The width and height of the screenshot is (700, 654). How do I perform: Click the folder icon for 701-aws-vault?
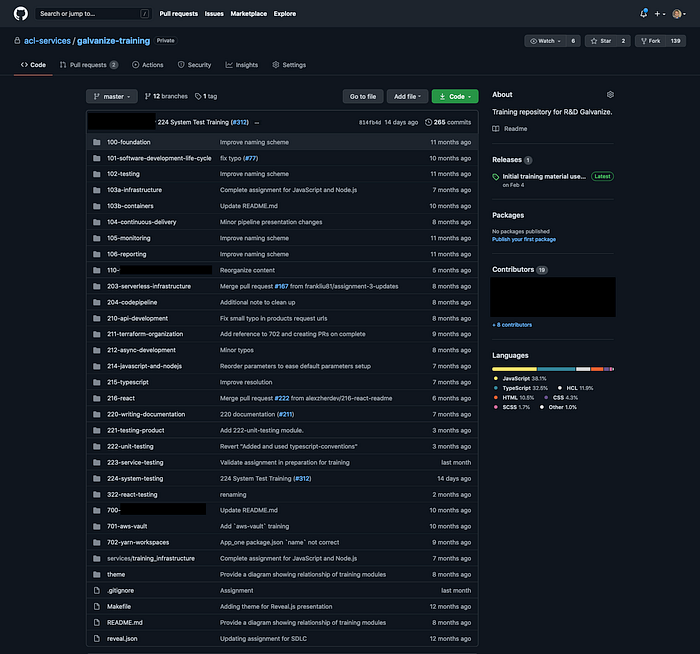pyautogui.click(x=96, y=526)
